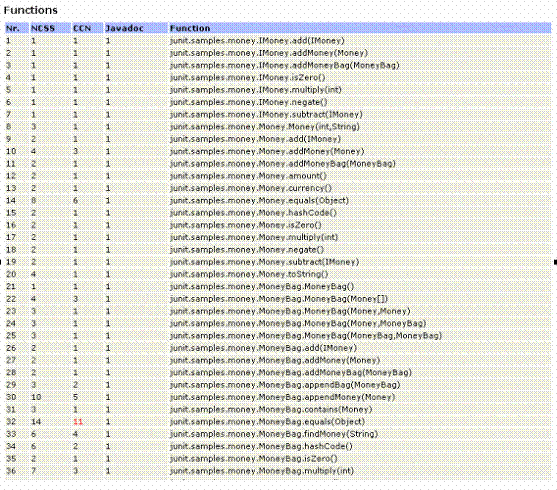Select Money.addMoneyBag(MoneyBag) function entry
The height and width of the screenshot is (490, 557).
click(x=283, y=163)
